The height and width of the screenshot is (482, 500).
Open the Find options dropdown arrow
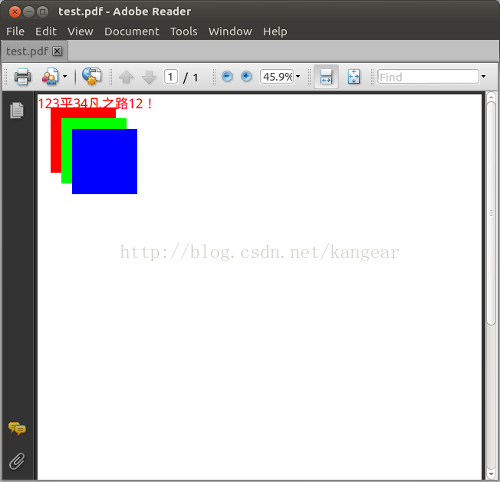483,76
